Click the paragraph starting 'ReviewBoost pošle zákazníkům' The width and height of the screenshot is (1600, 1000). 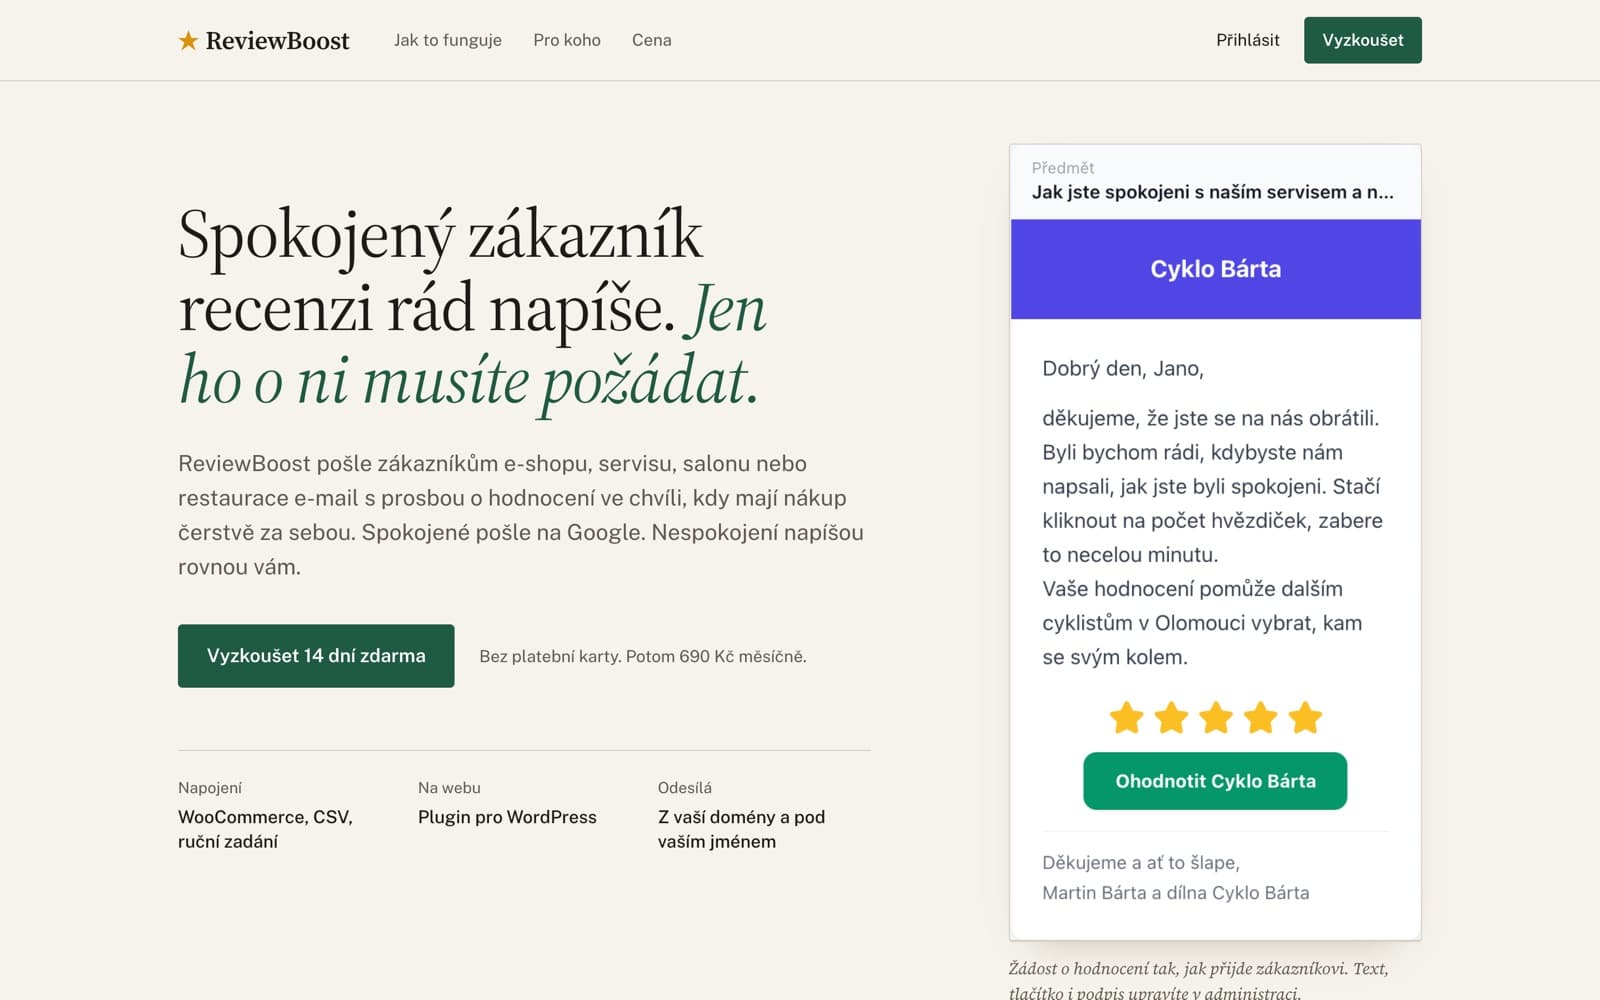[x=521, y=515]
